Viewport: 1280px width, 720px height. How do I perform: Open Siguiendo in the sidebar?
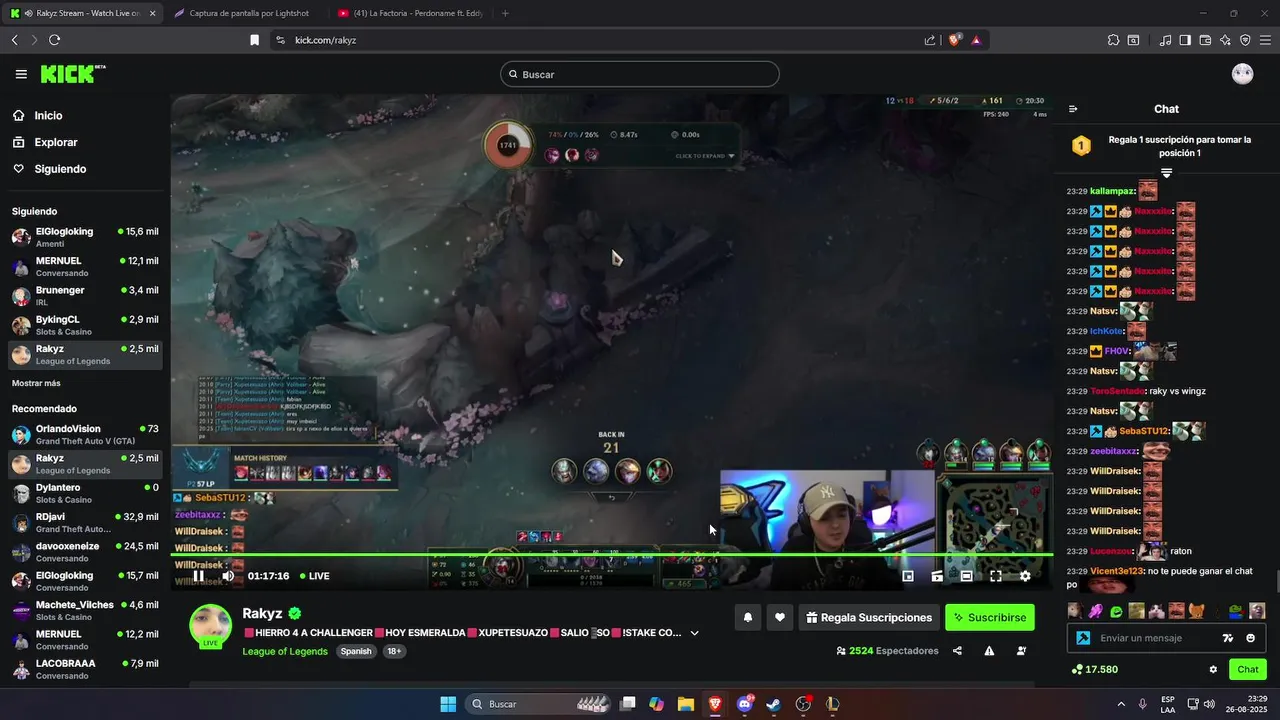[49, 169]
